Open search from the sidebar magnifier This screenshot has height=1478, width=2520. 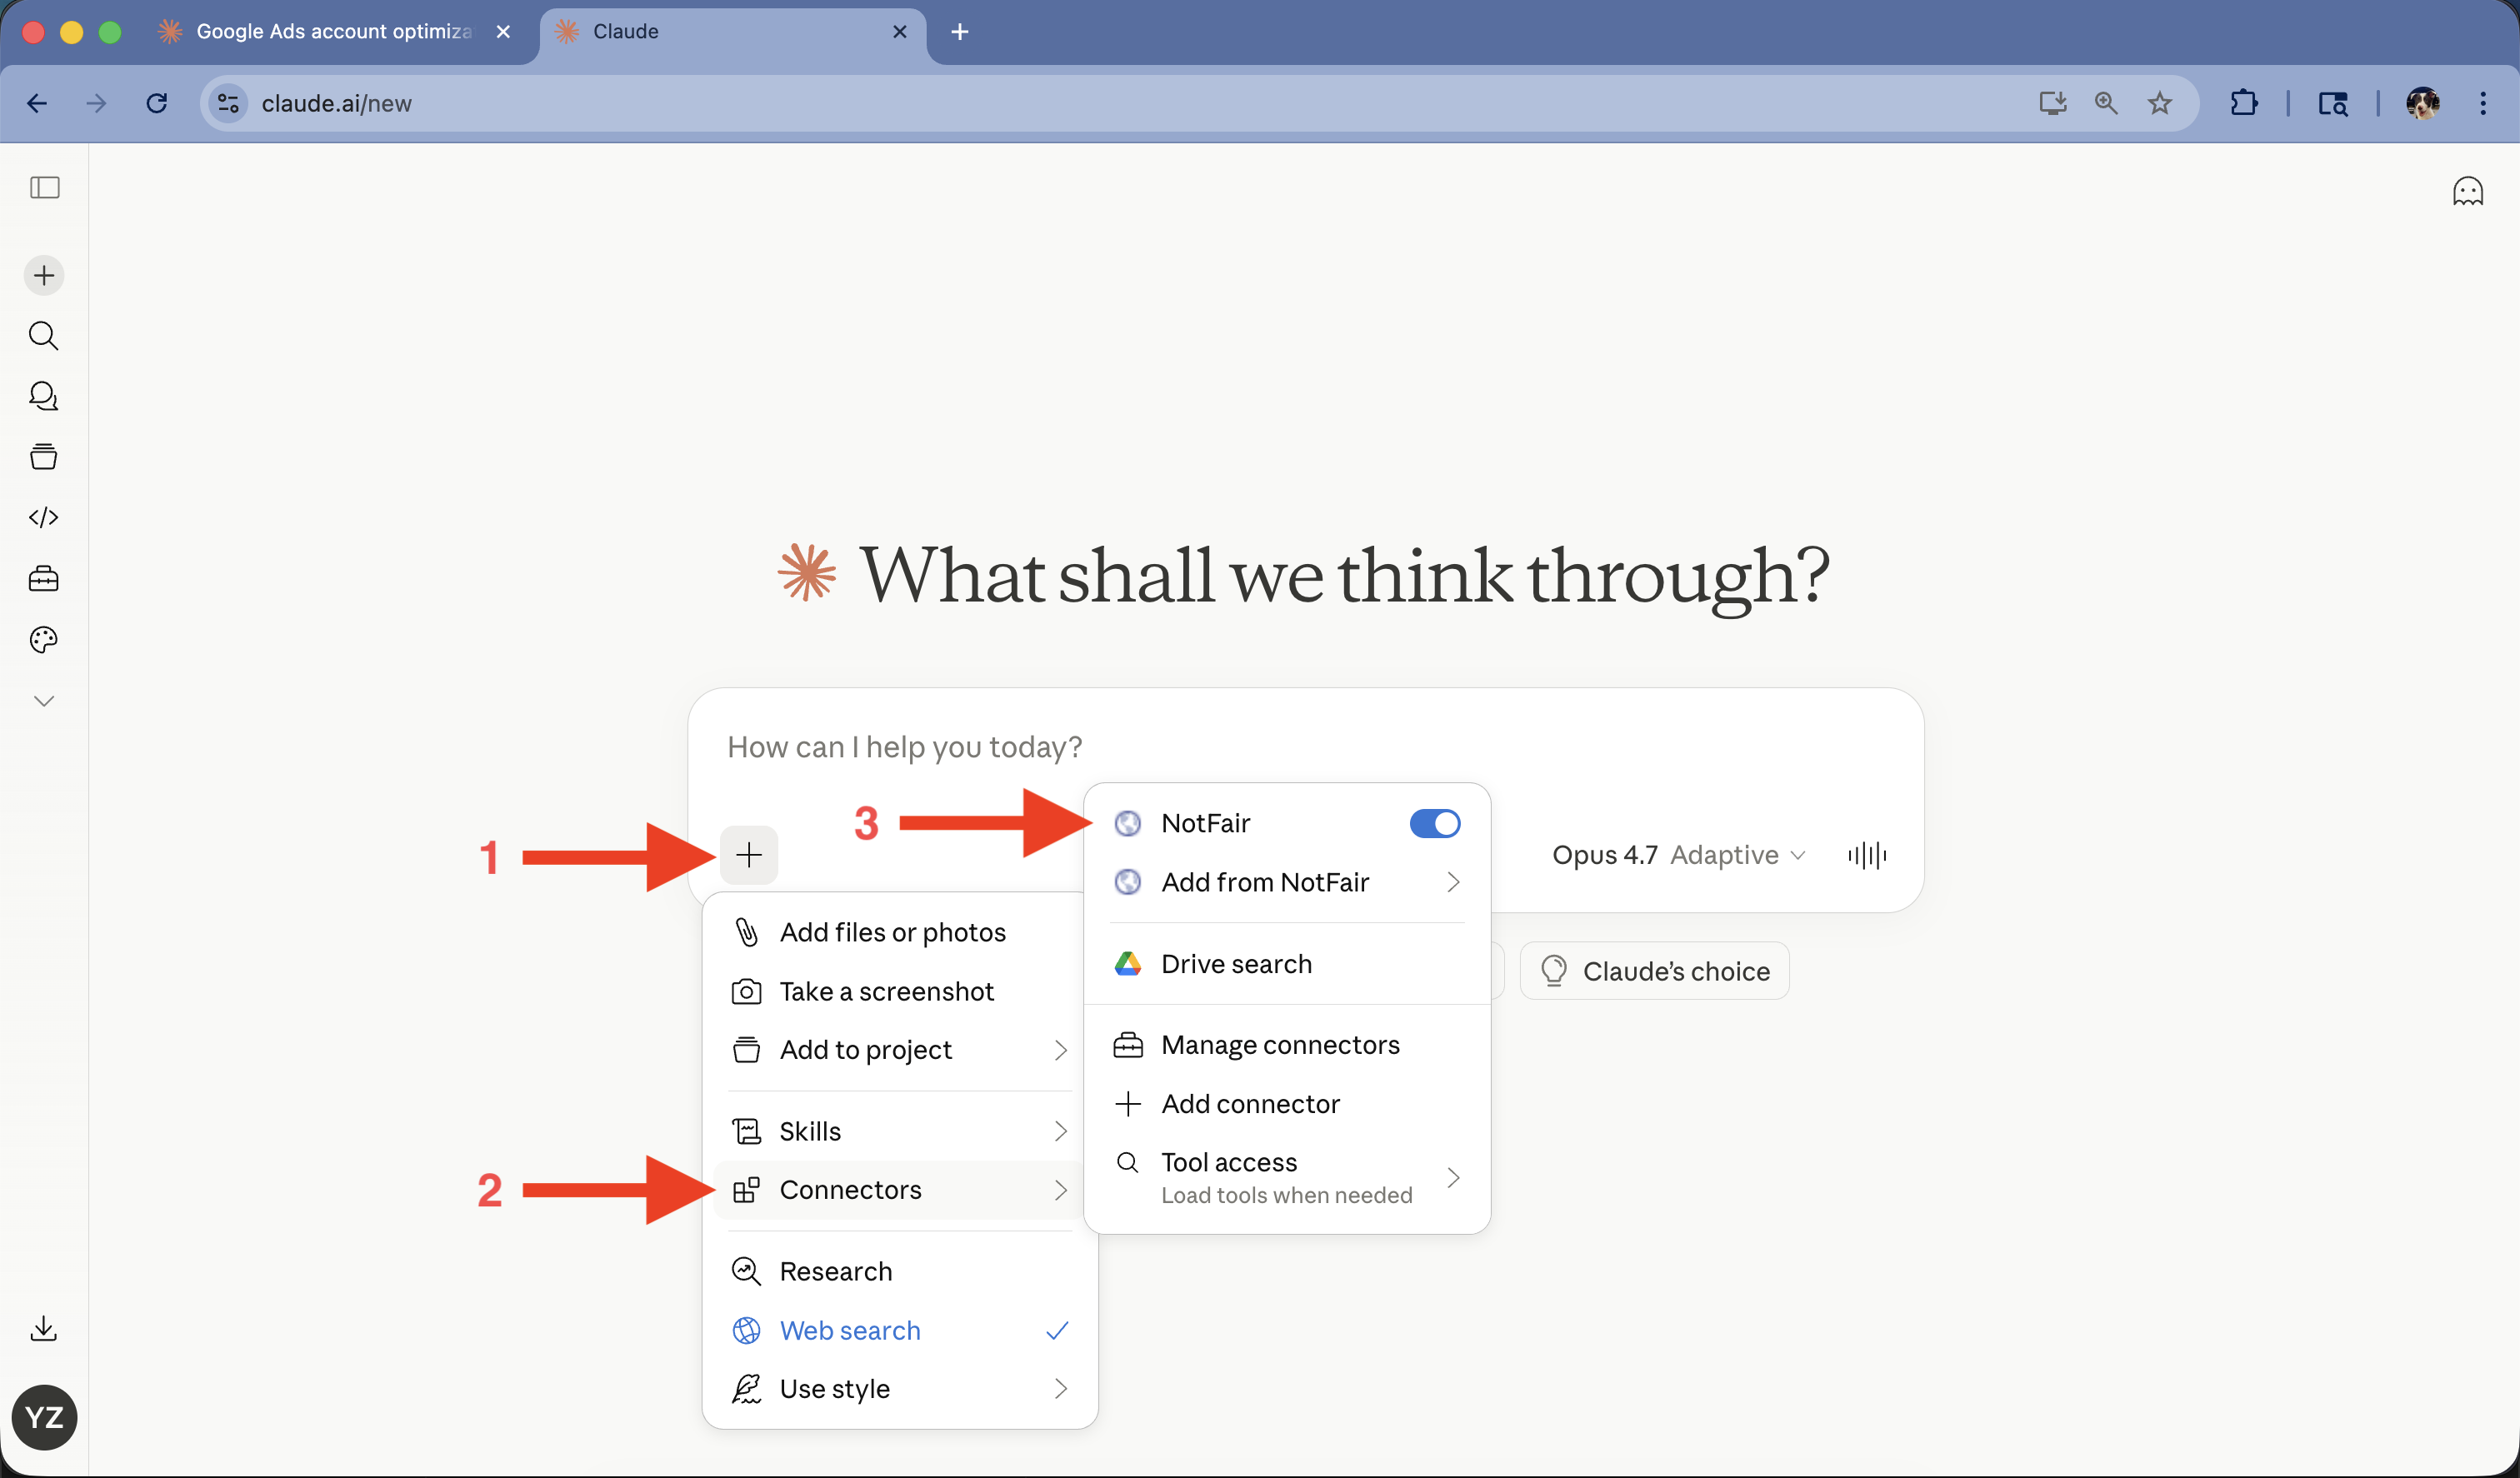point(43,336)
